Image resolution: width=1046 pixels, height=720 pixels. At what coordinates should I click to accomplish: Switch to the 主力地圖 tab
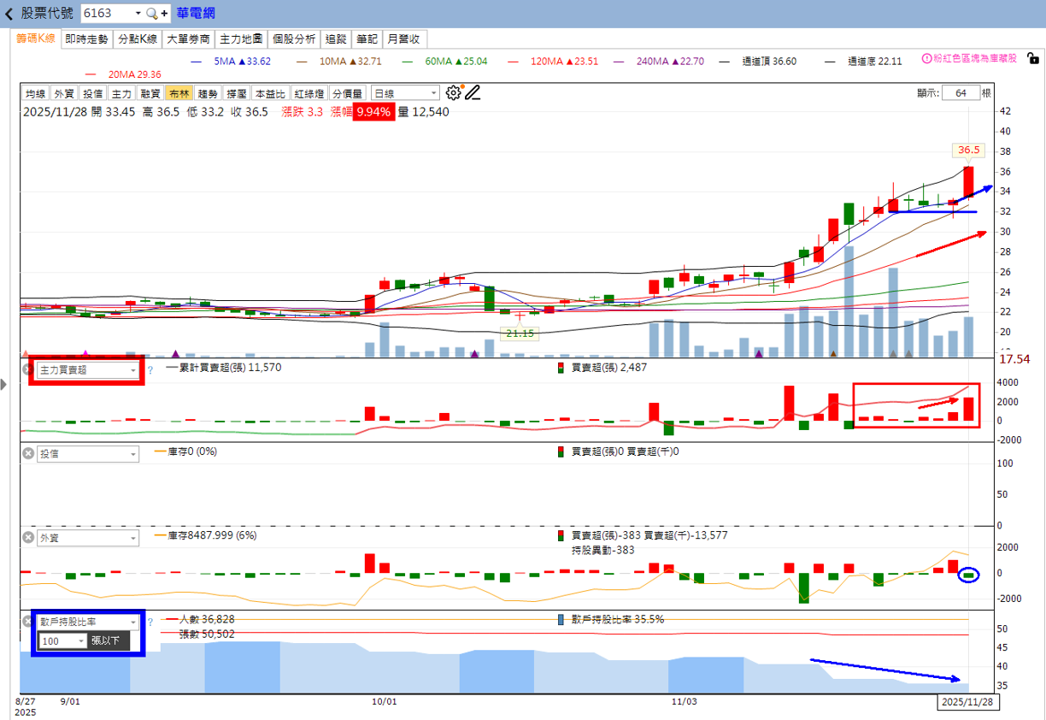241,39
